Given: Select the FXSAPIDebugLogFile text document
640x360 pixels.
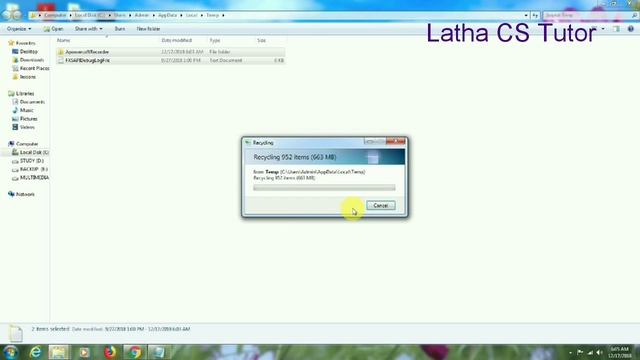Looking at the screenshot, I should point(87,60).
